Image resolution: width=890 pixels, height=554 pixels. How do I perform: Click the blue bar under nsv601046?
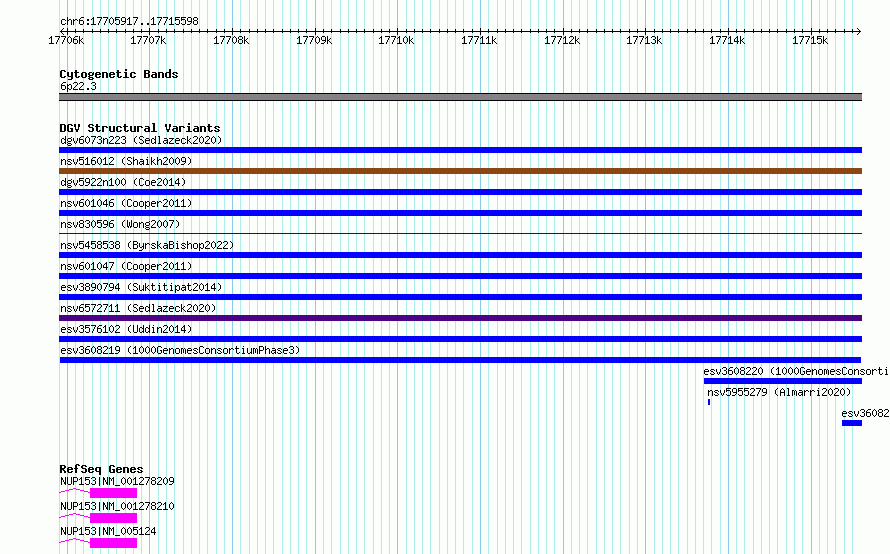click(x=460, y=213)
